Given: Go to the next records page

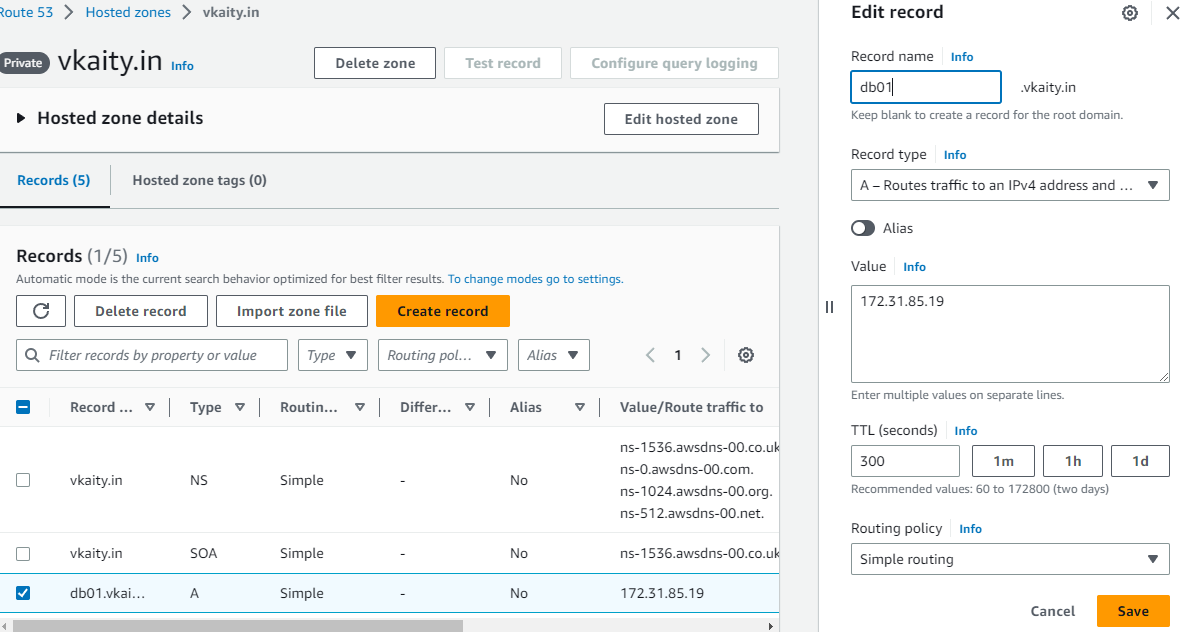Looking at the screenshot, I should (705, 355).
